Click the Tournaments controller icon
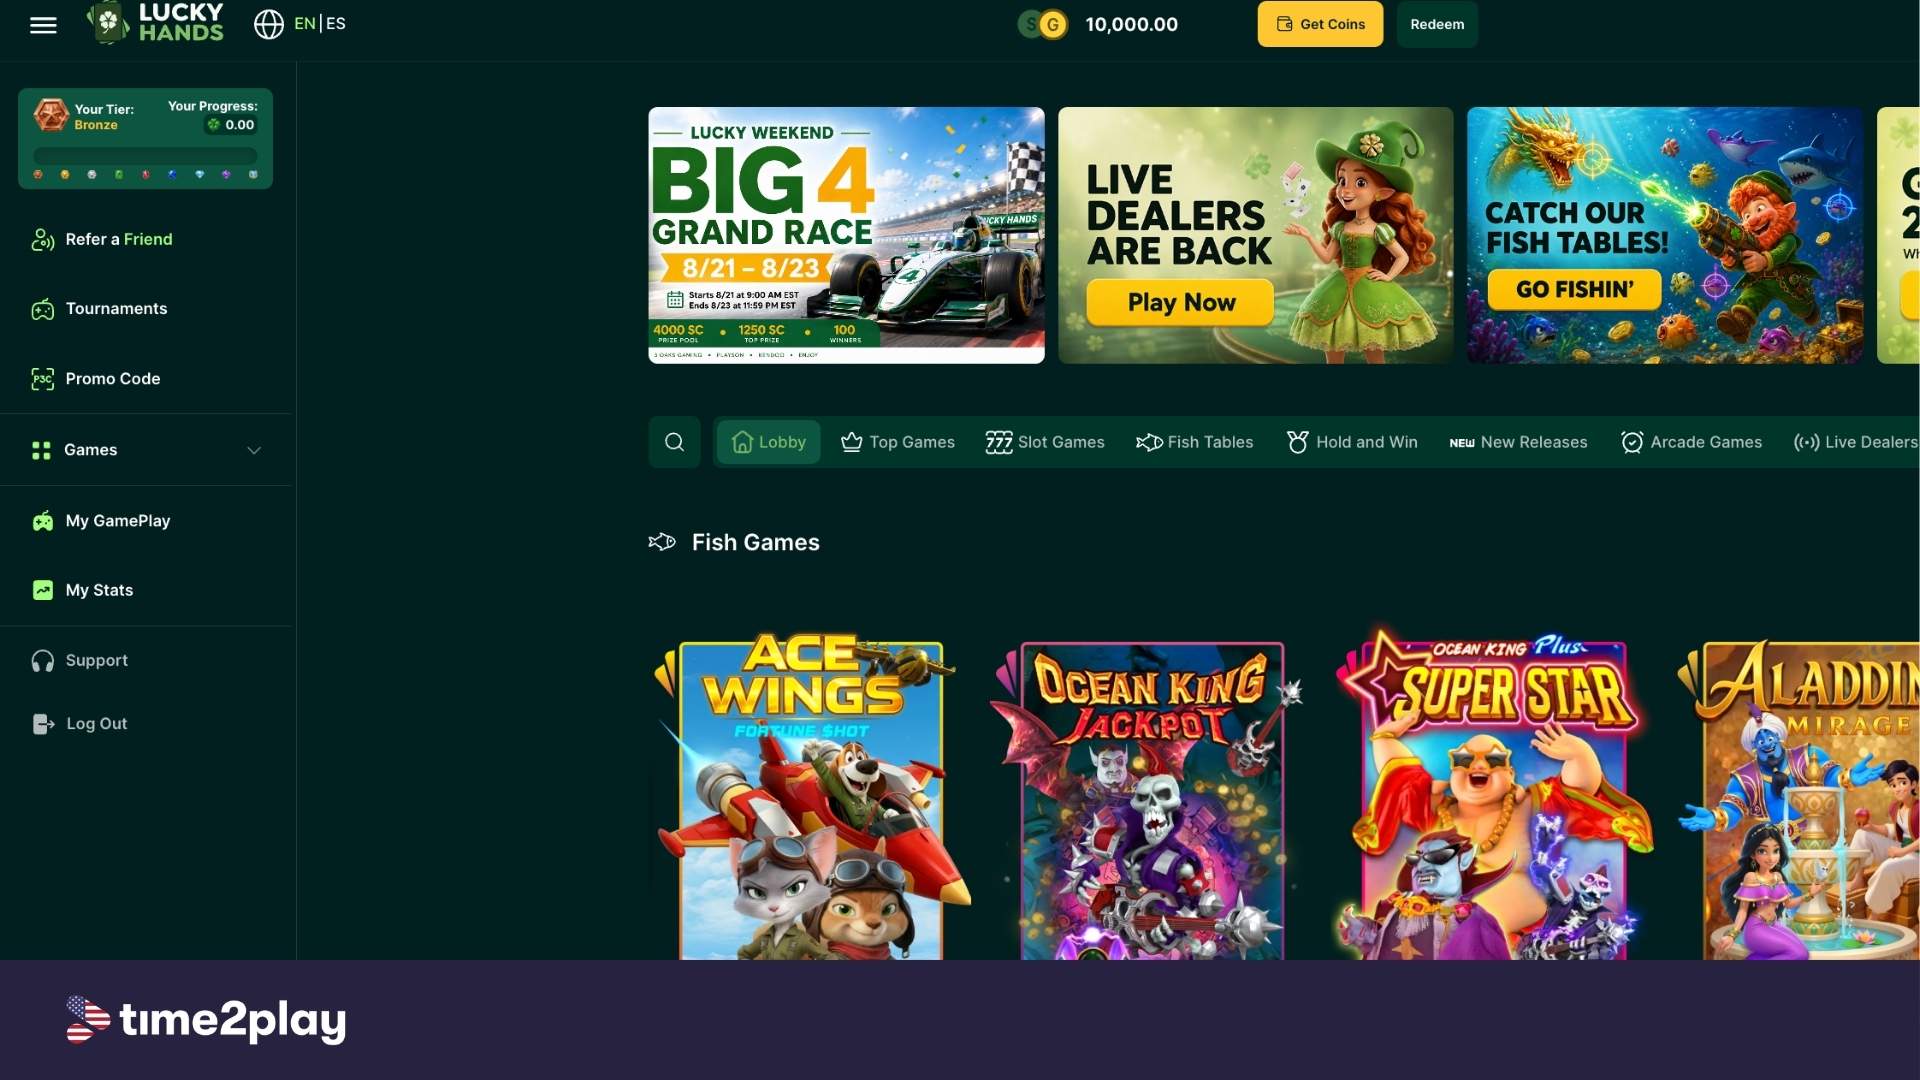 (x=42, y=309)
